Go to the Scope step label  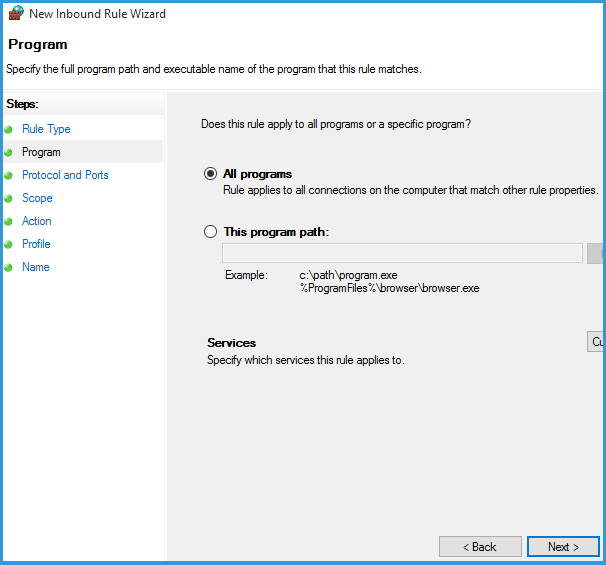37,198
